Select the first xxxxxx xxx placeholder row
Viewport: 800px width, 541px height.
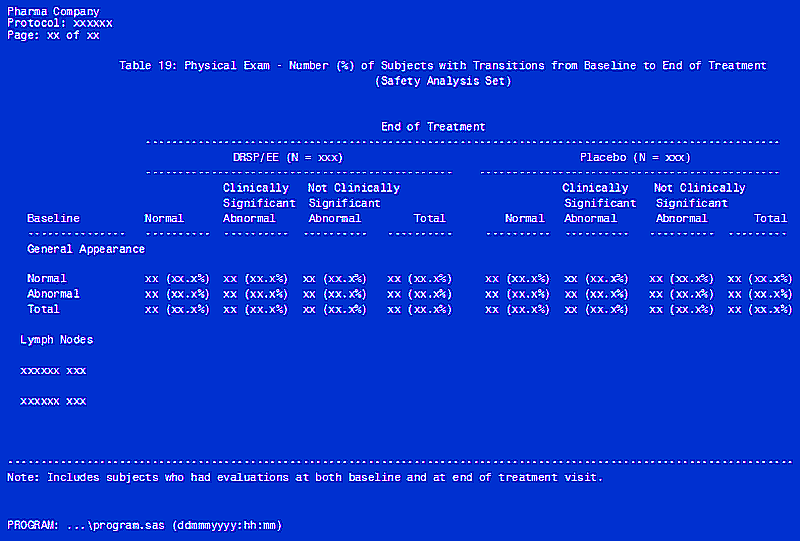click(53, 371)
